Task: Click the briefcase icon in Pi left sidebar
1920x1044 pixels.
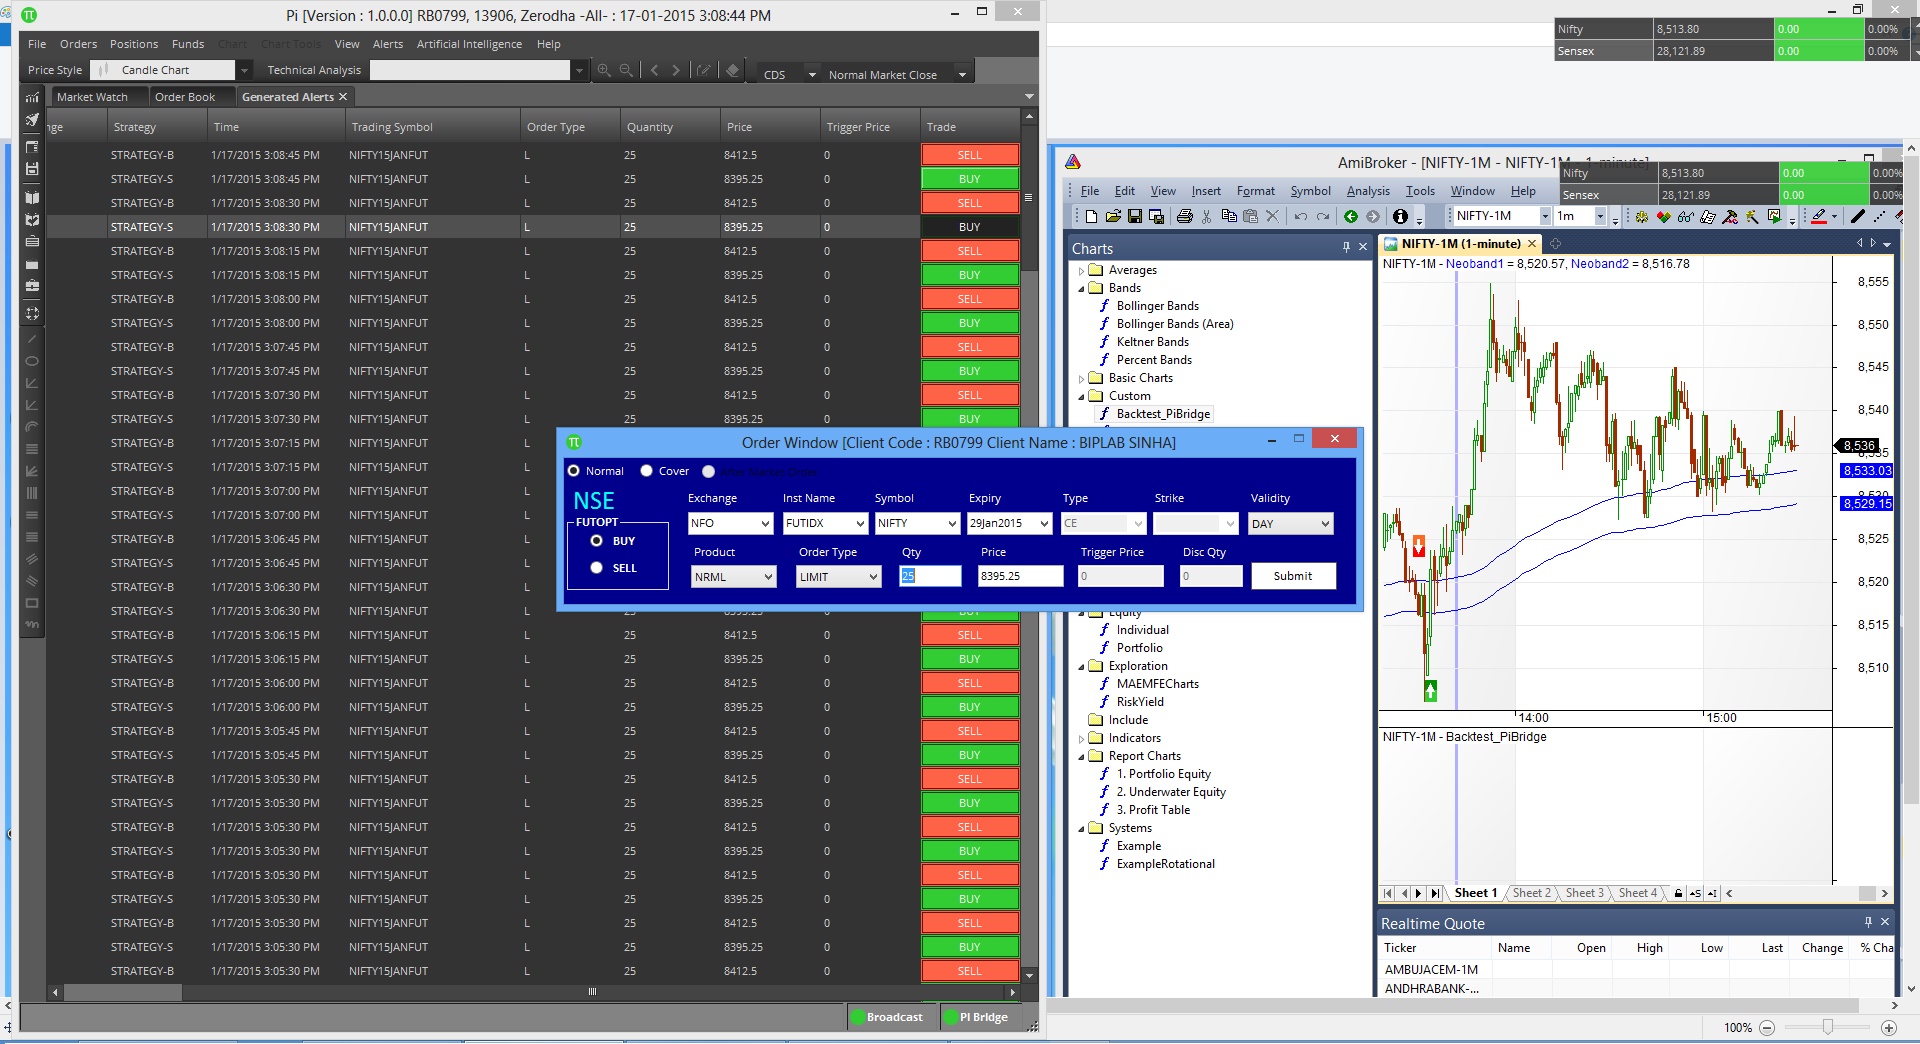Action: (32, 287)
